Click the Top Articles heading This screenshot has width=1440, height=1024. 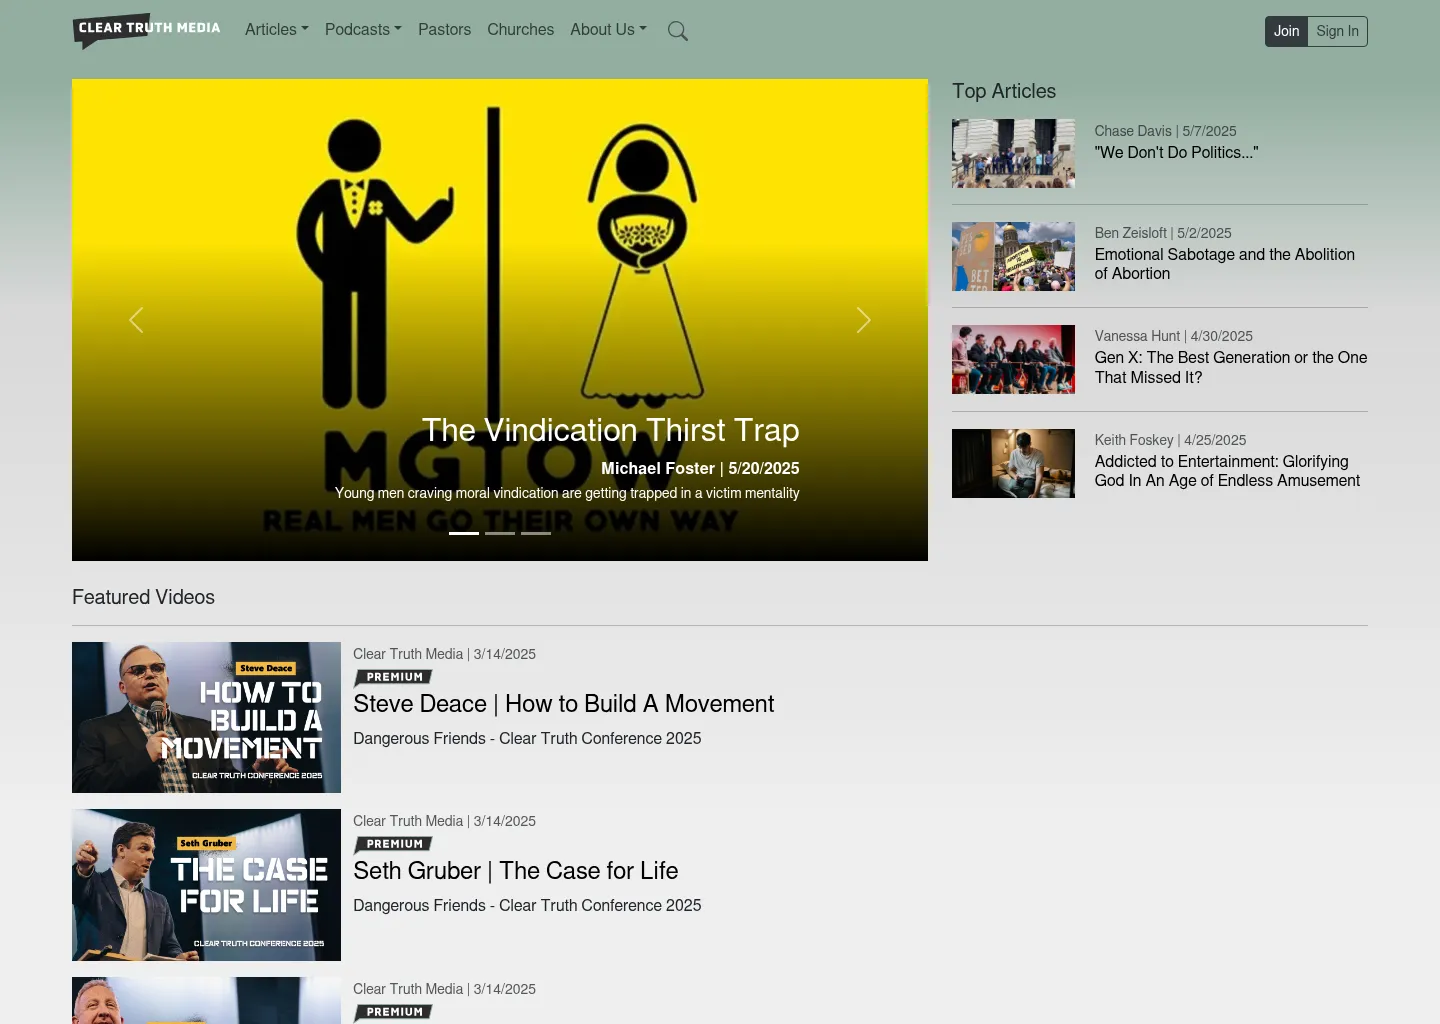click(1004, 91)
